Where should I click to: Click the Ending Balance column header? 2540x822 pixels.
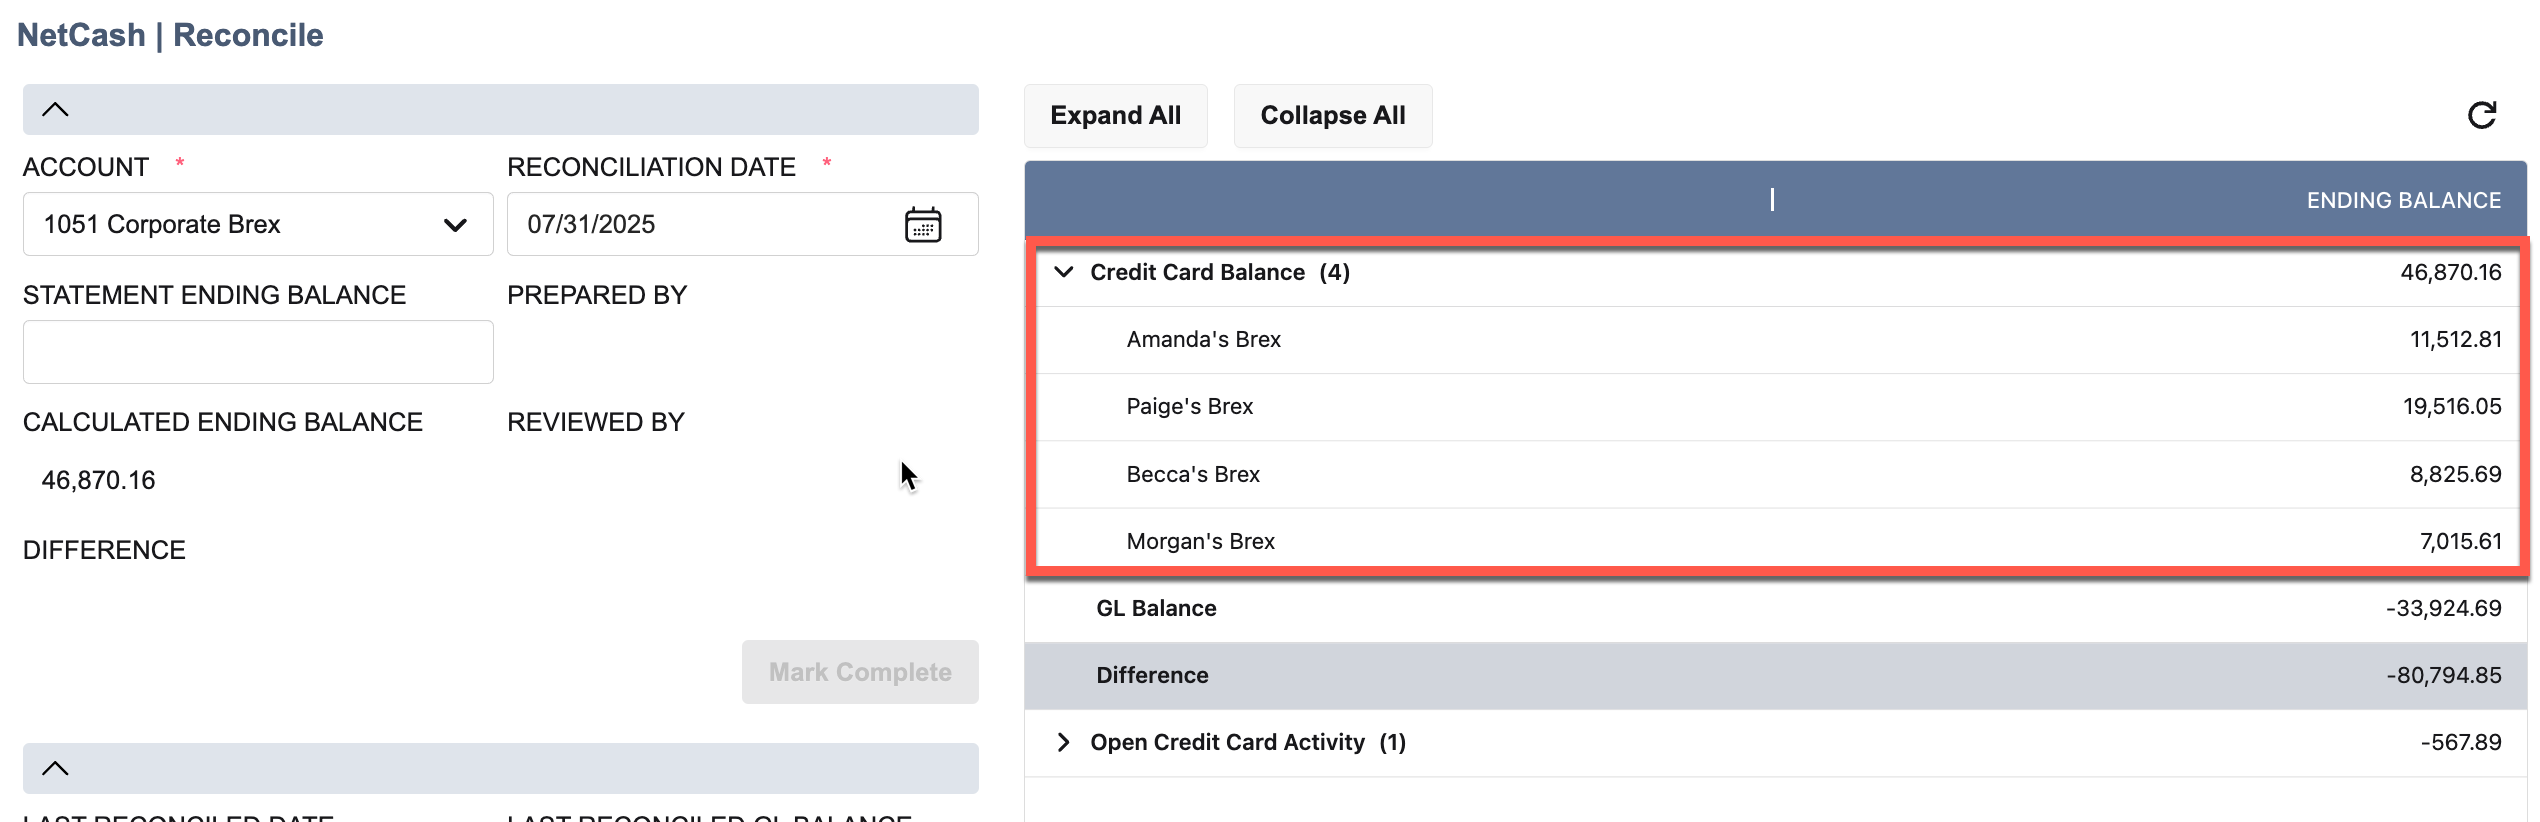coord(2403,200)
